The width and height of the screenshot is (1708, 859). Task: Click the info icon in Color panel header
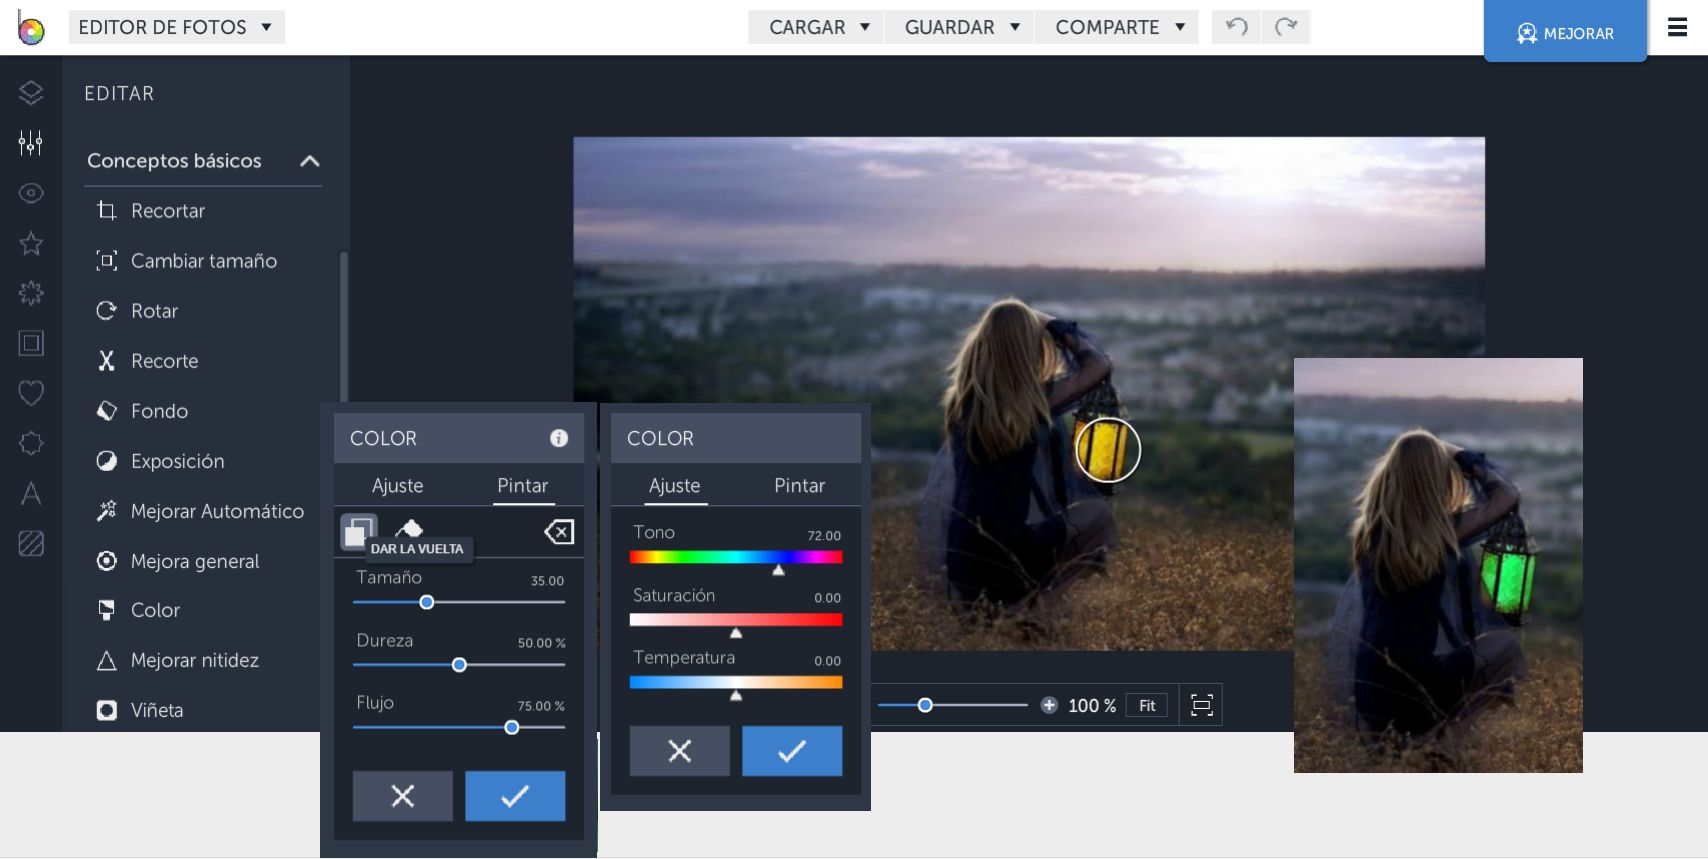[x=559, y=438]
